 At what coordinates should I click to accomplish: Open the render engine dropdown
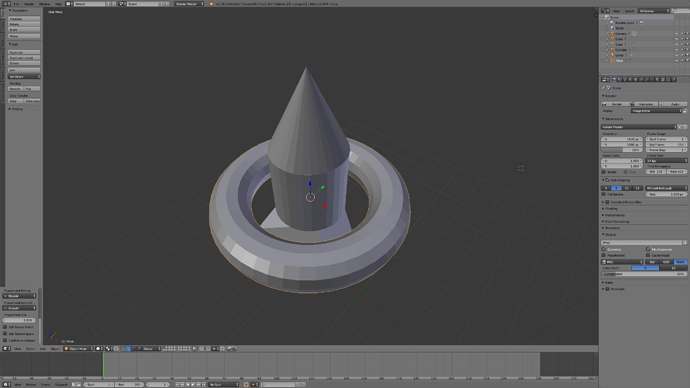(x=189, y=4)
